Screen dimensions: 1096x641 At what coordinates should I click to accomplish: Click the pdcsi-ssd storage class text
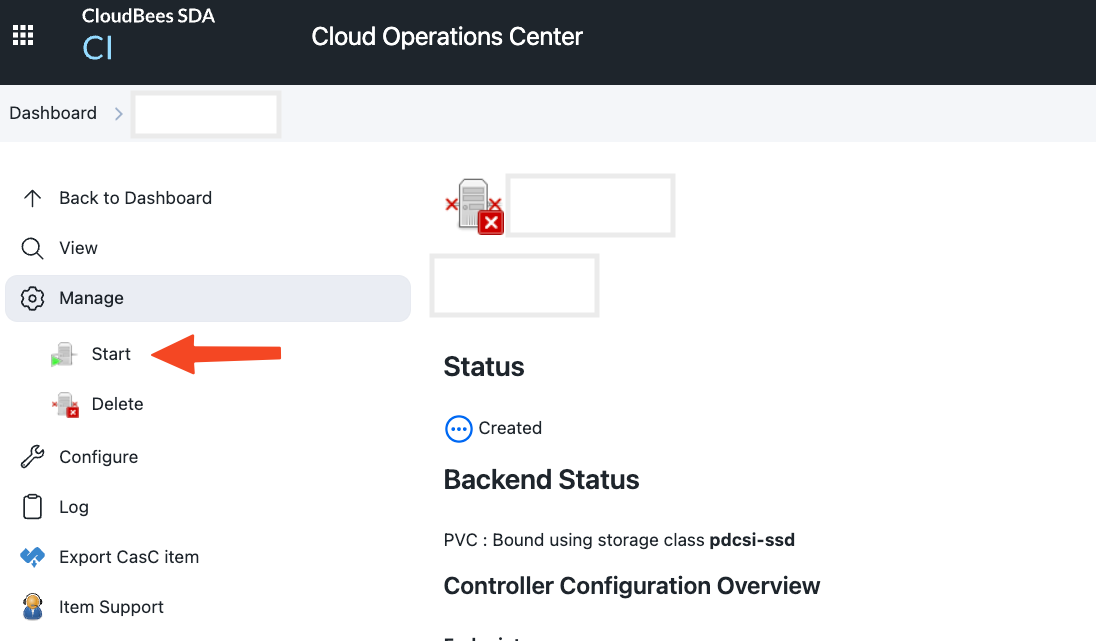(x=751, y=540)
